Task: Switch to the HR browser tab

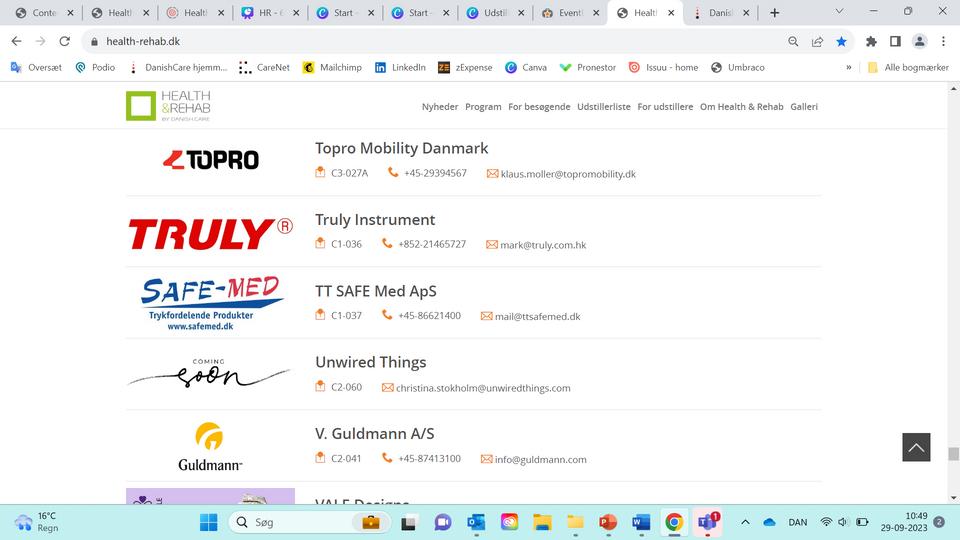Action: [271, 13]
